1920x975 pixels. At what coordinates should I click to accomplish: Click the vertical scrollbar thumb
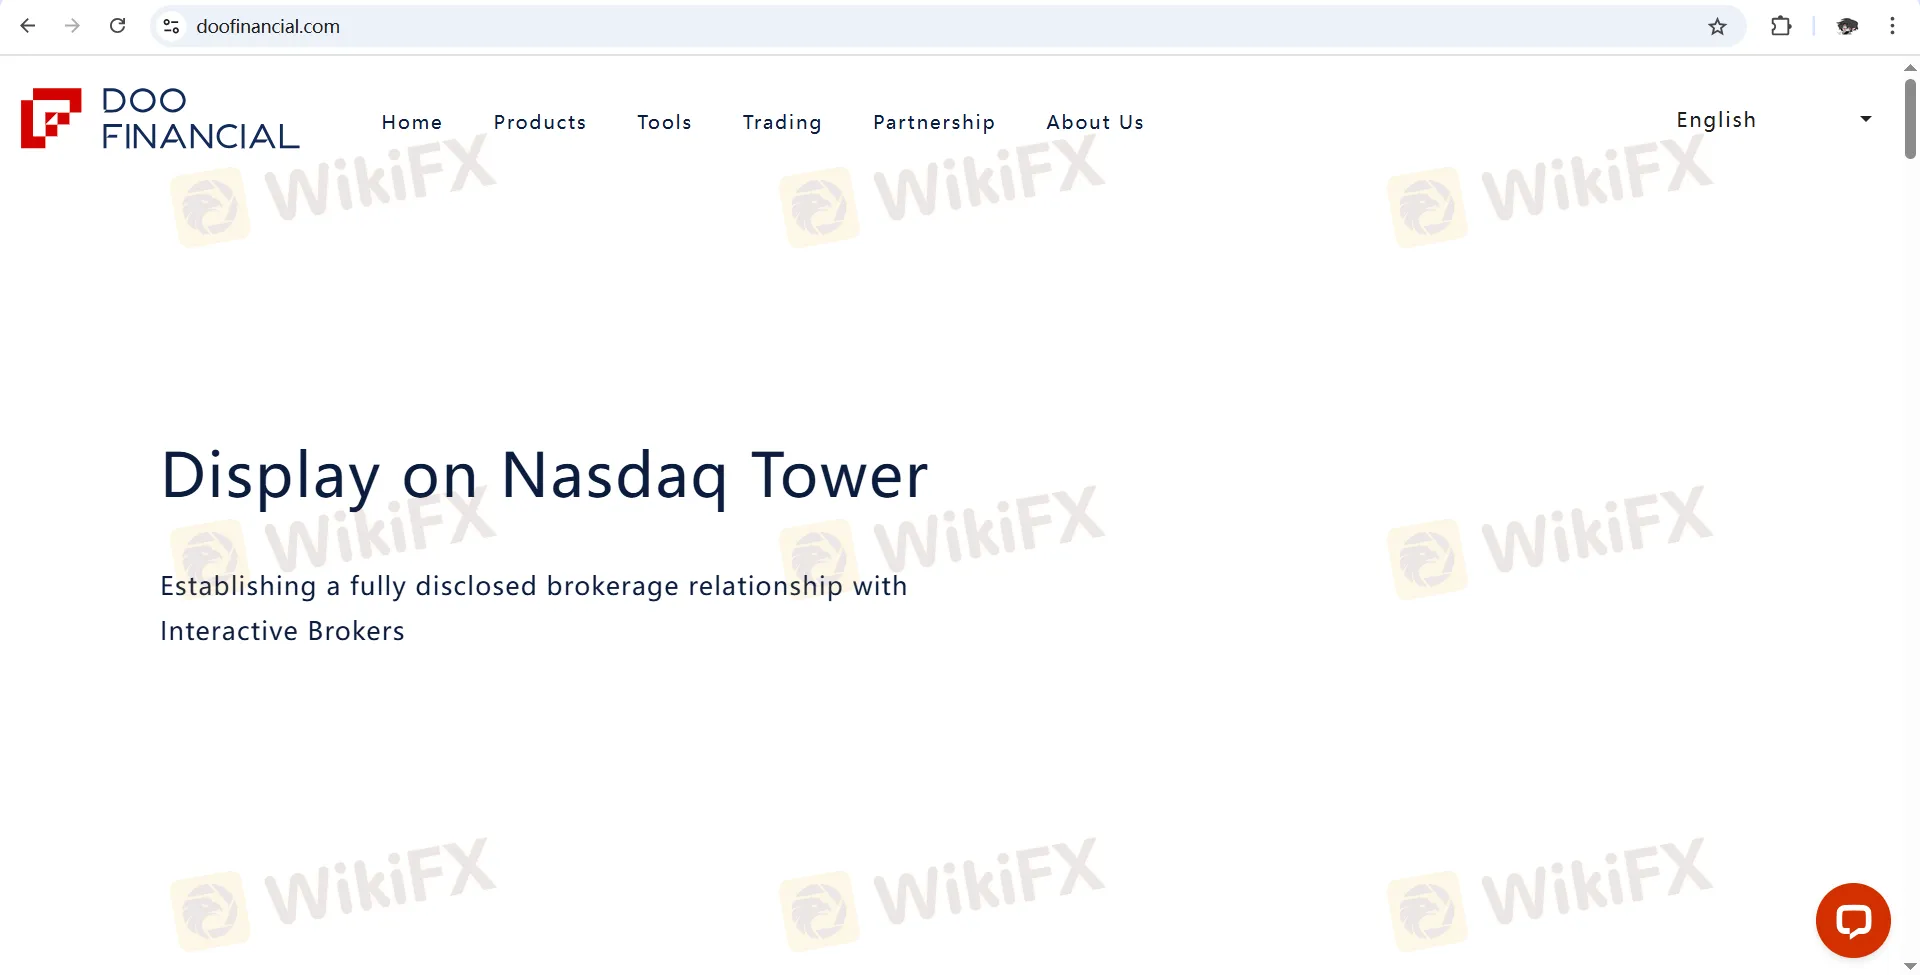point(1909,118)
